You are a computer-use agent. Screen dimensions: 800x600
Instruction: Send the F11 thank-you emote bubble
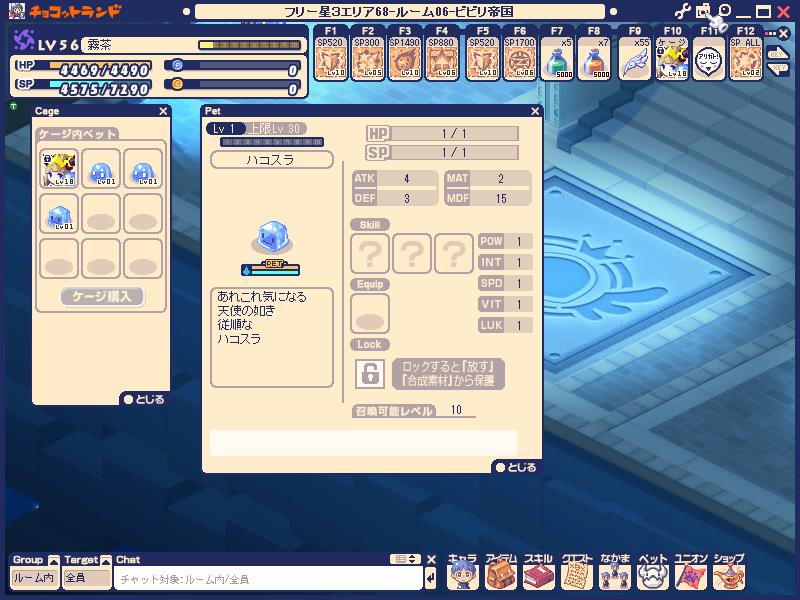(709, 58)
